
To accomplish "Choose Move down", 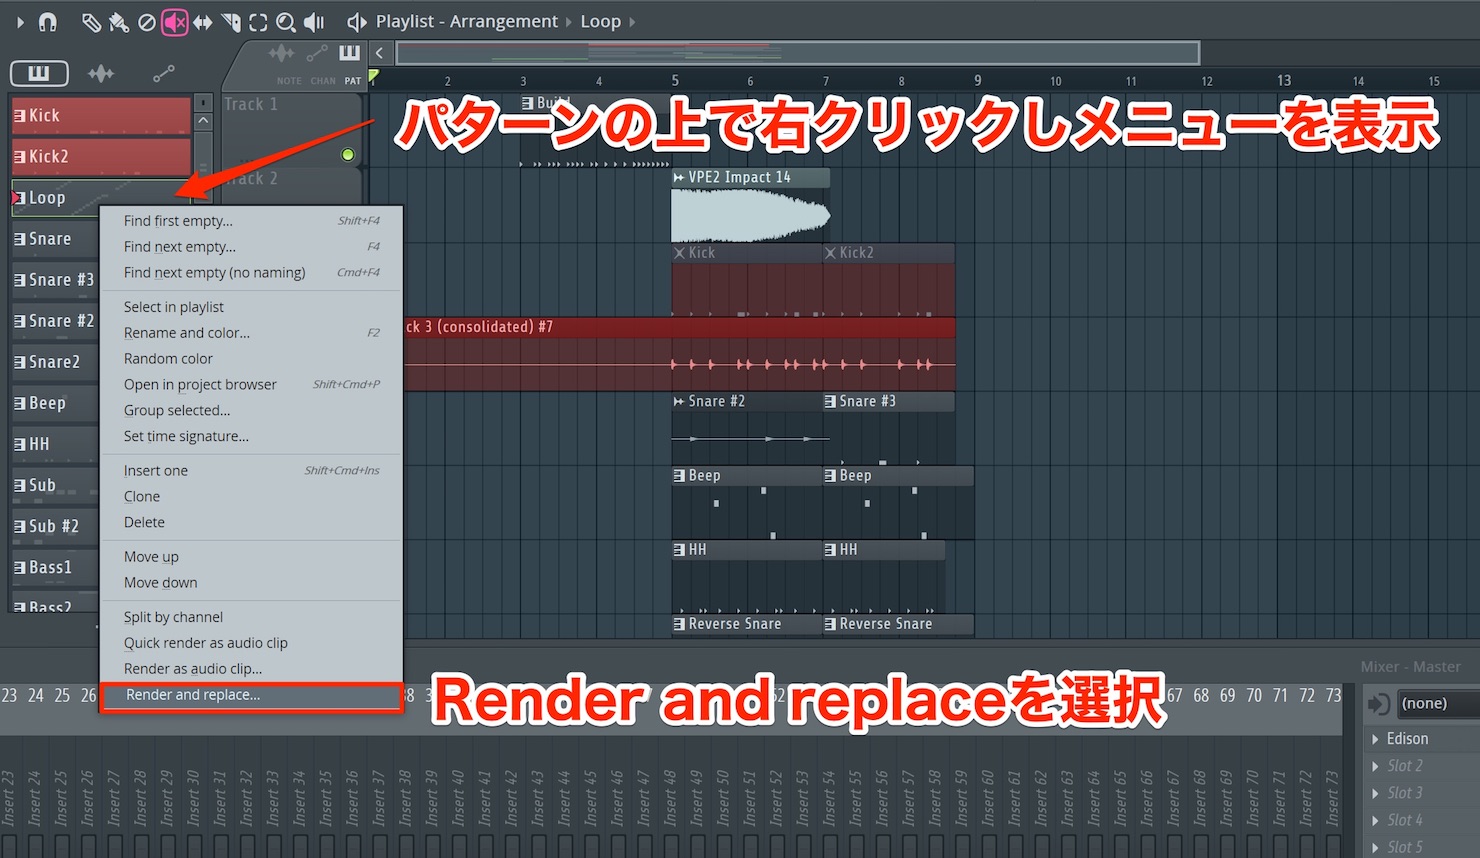I will 251,583.
